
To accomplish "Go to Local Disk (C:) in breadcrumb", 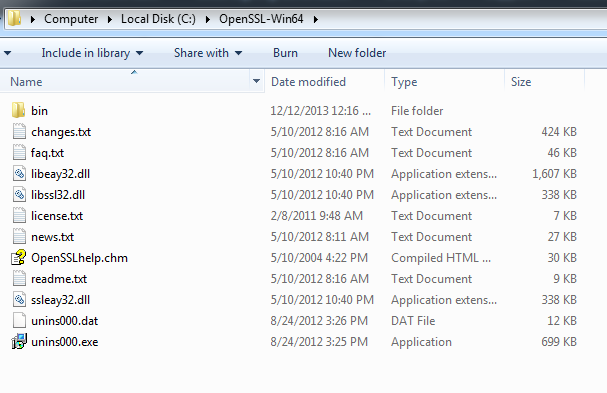I will [158, 19].
